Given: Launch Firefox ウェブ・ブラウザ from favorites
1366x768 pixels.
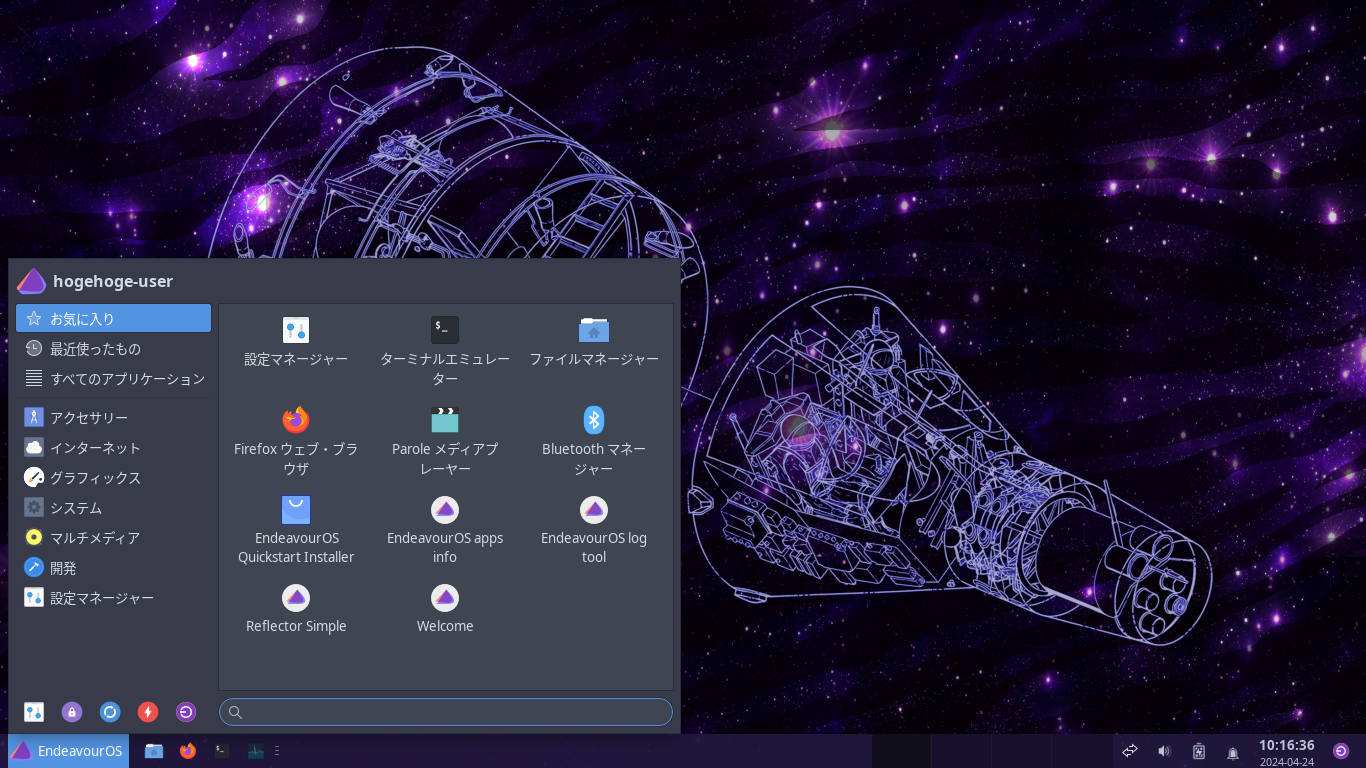Looking at the screenshot, I should coord(296,442).
